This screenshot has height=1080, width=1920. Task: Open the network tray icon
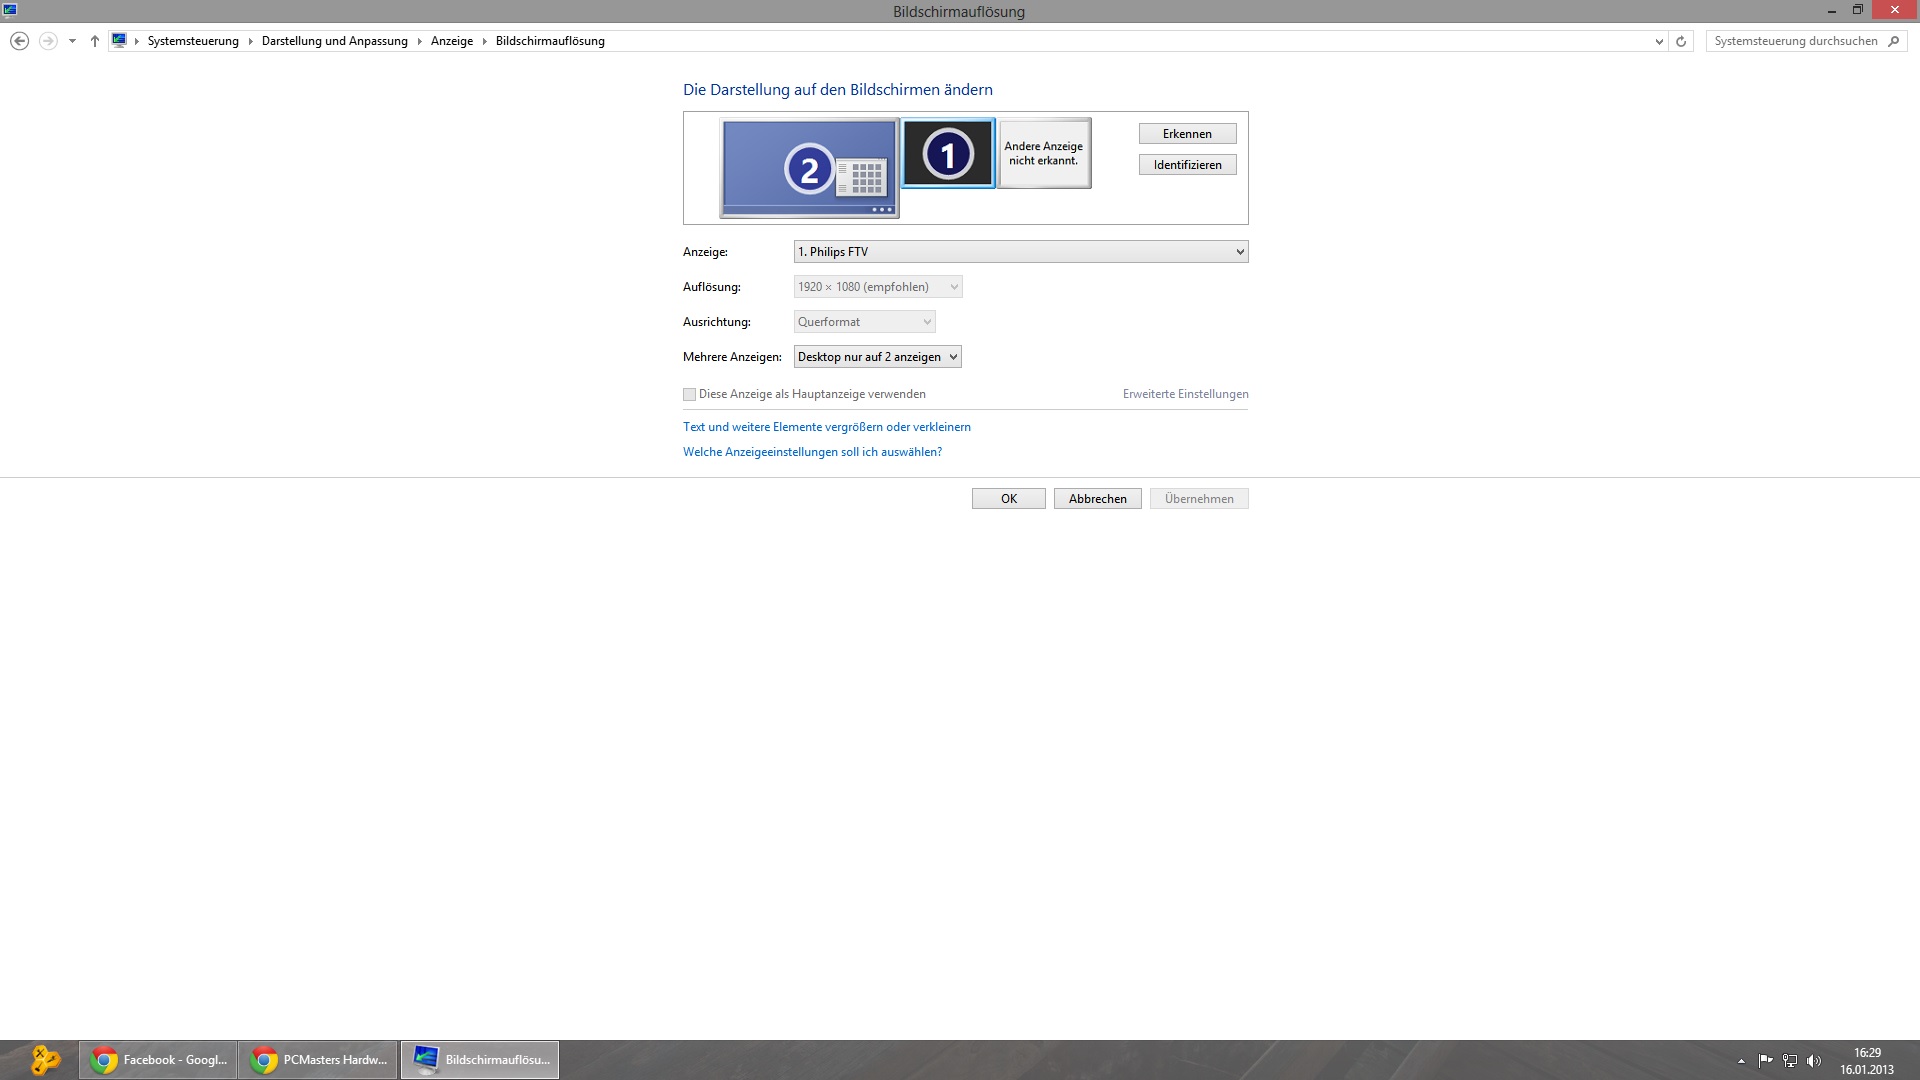(x=1790, y=1061)
